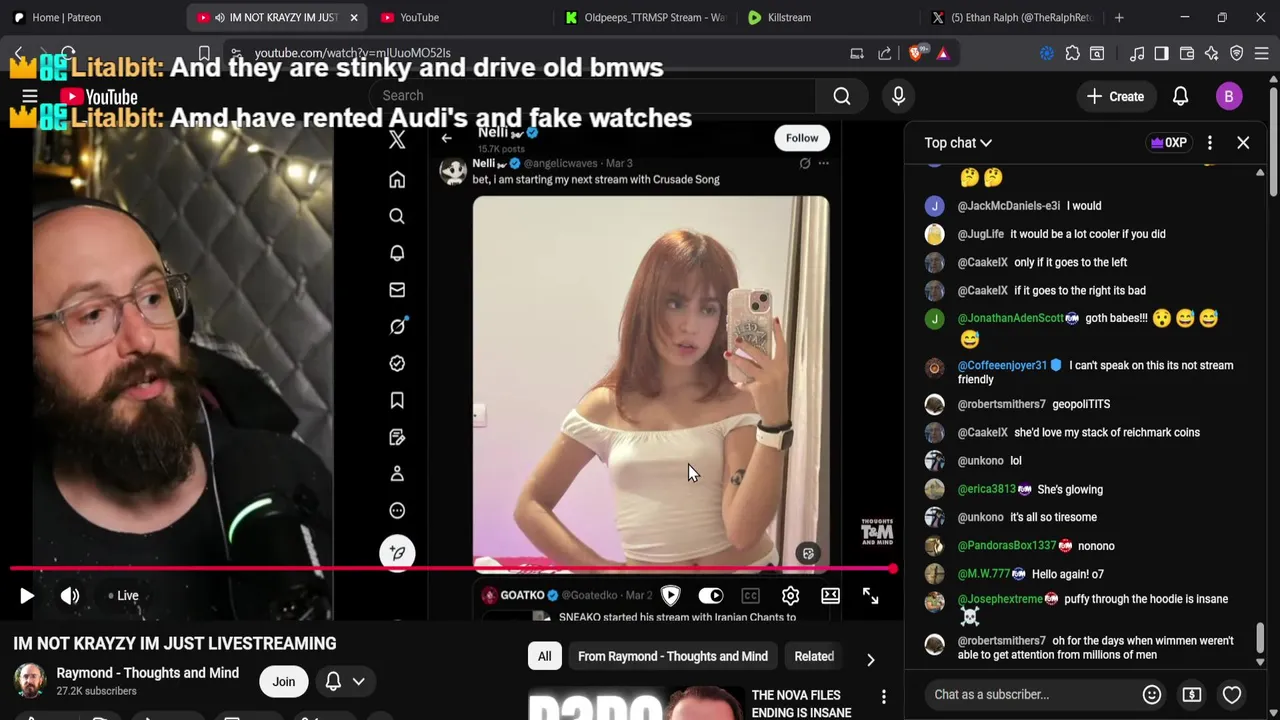The width and height of the screenshot is (1280, 720).
Task: Open the channel avatar under the video
Action: [x=30, y=681]
